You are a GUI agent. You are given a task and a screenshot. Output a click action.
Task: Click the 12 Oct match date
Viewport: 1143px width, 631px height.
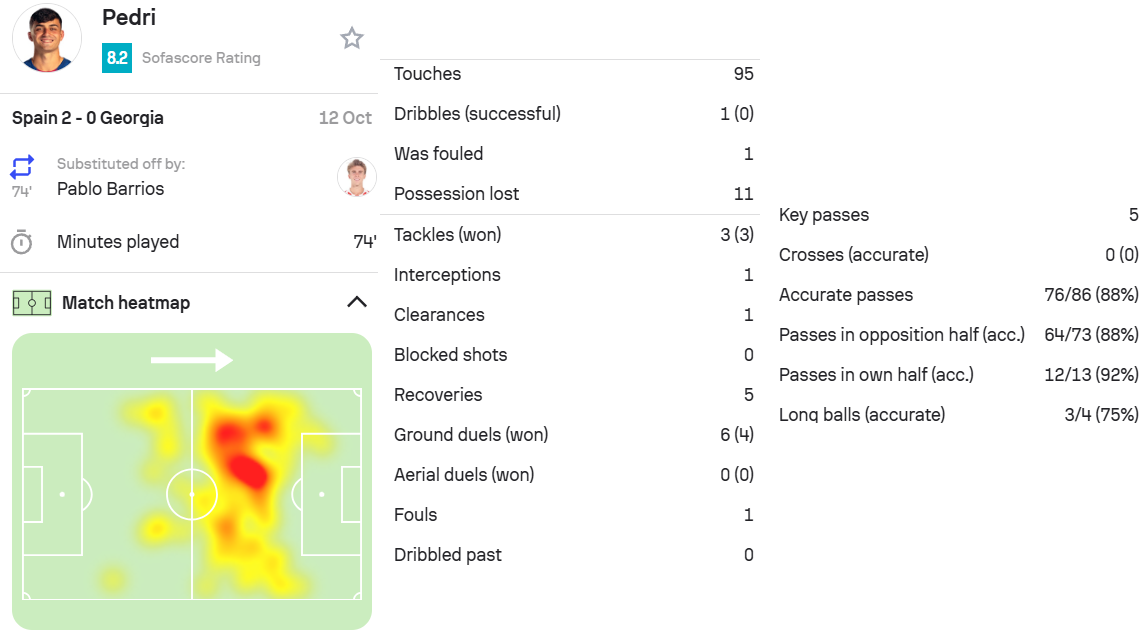point(345,118)
